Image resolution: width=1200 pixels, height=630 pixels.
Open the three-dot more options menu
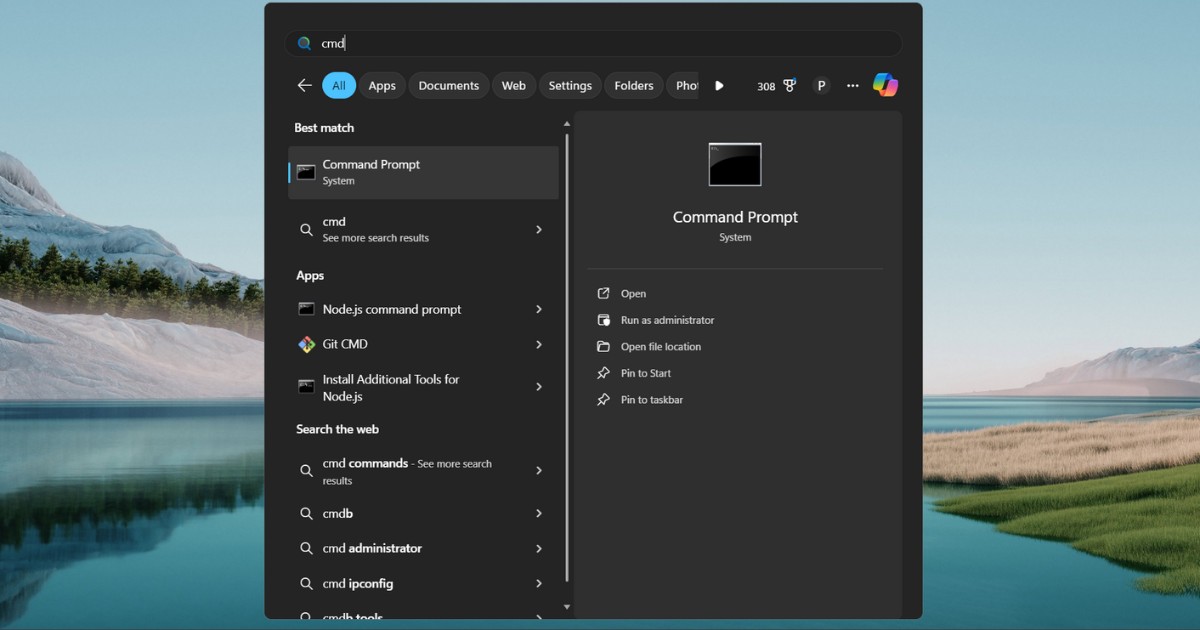coord(853,86)
